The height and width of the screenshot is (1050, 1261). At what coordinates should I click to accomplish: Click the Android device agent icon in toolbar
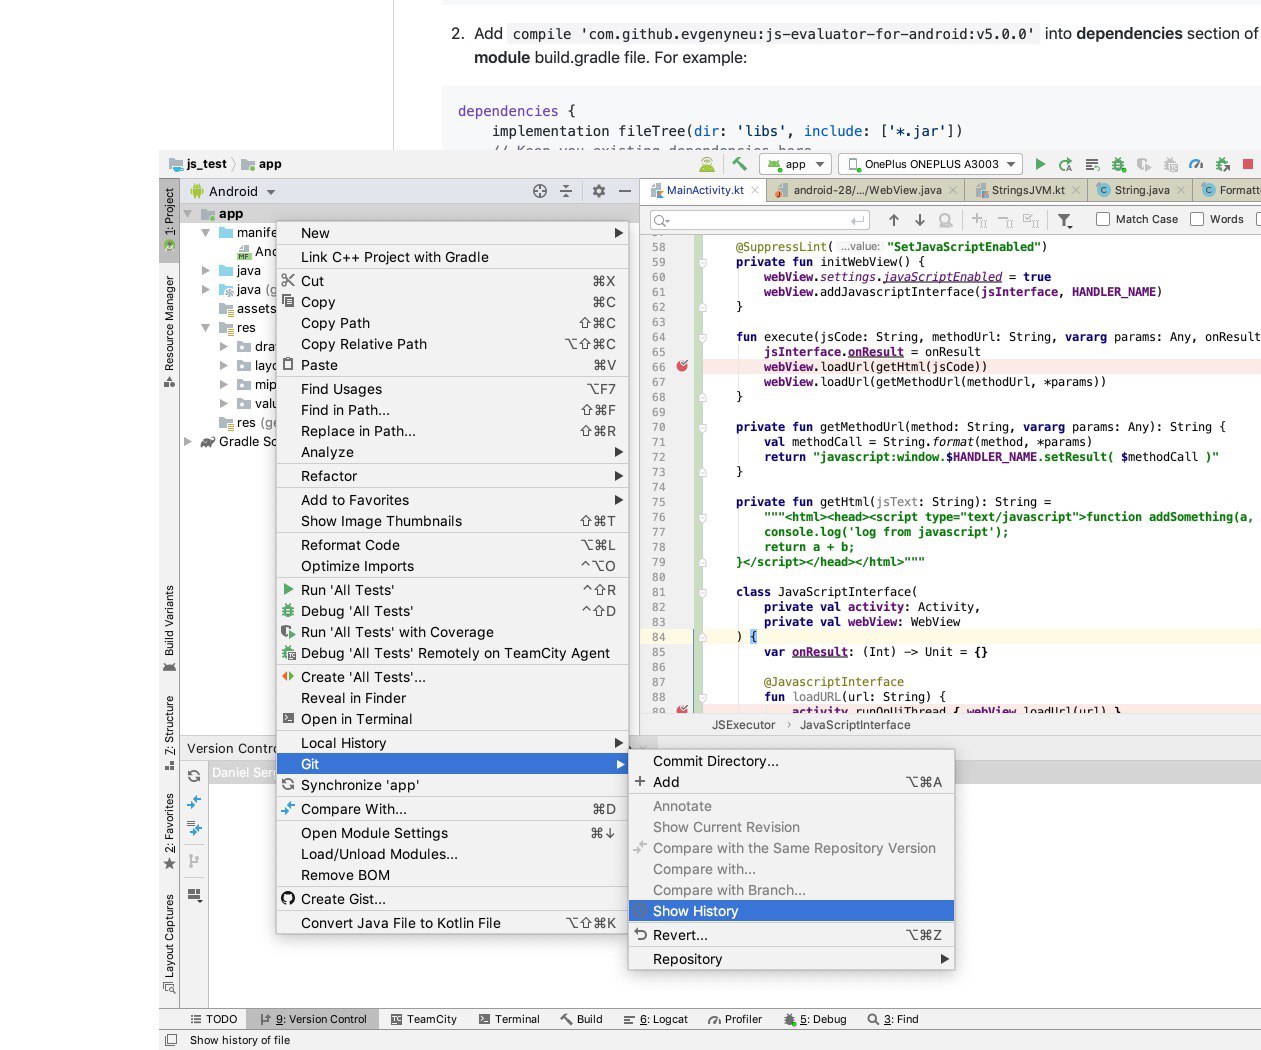(707, 164)
